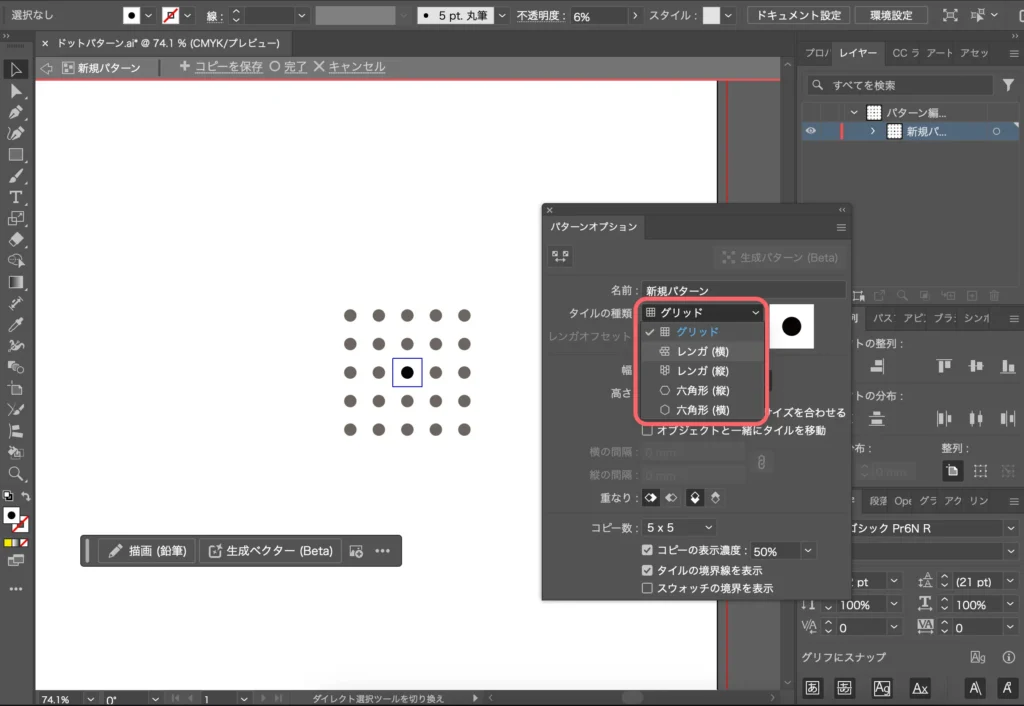Open the 50% copy dimming dropdown

pyautogui.click(x=807, y=551)
